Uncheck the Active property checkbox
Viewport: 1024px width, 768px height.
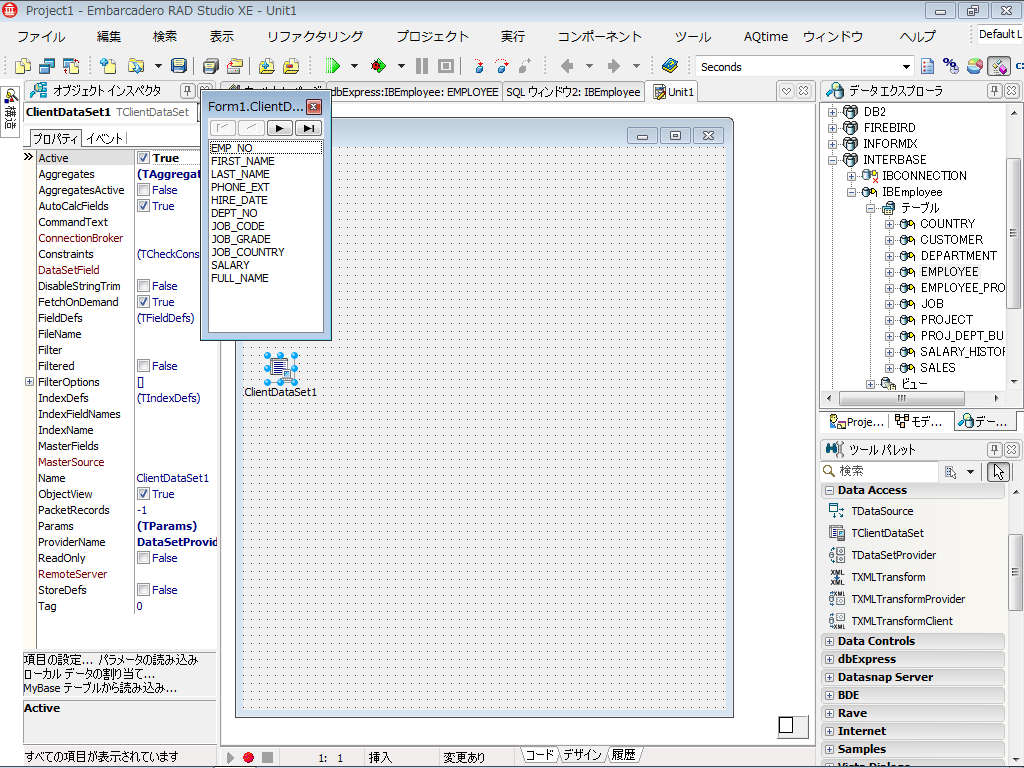pos(144,158)
